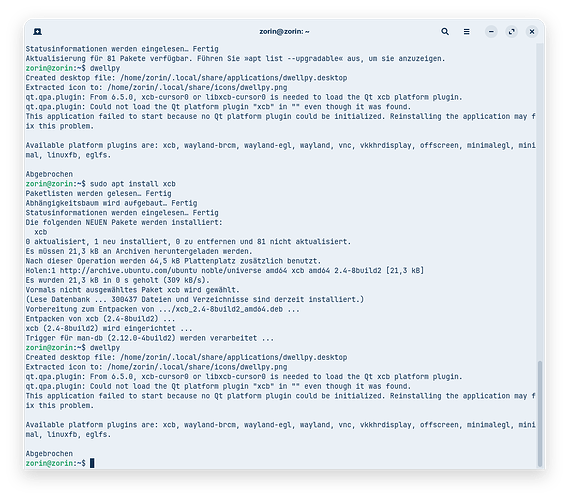The height and width of the screenshot is (499, 569).
Task: Click the terminal vertical scrollbar thumb
Action: pyautogui.click(x=540, y=413)
